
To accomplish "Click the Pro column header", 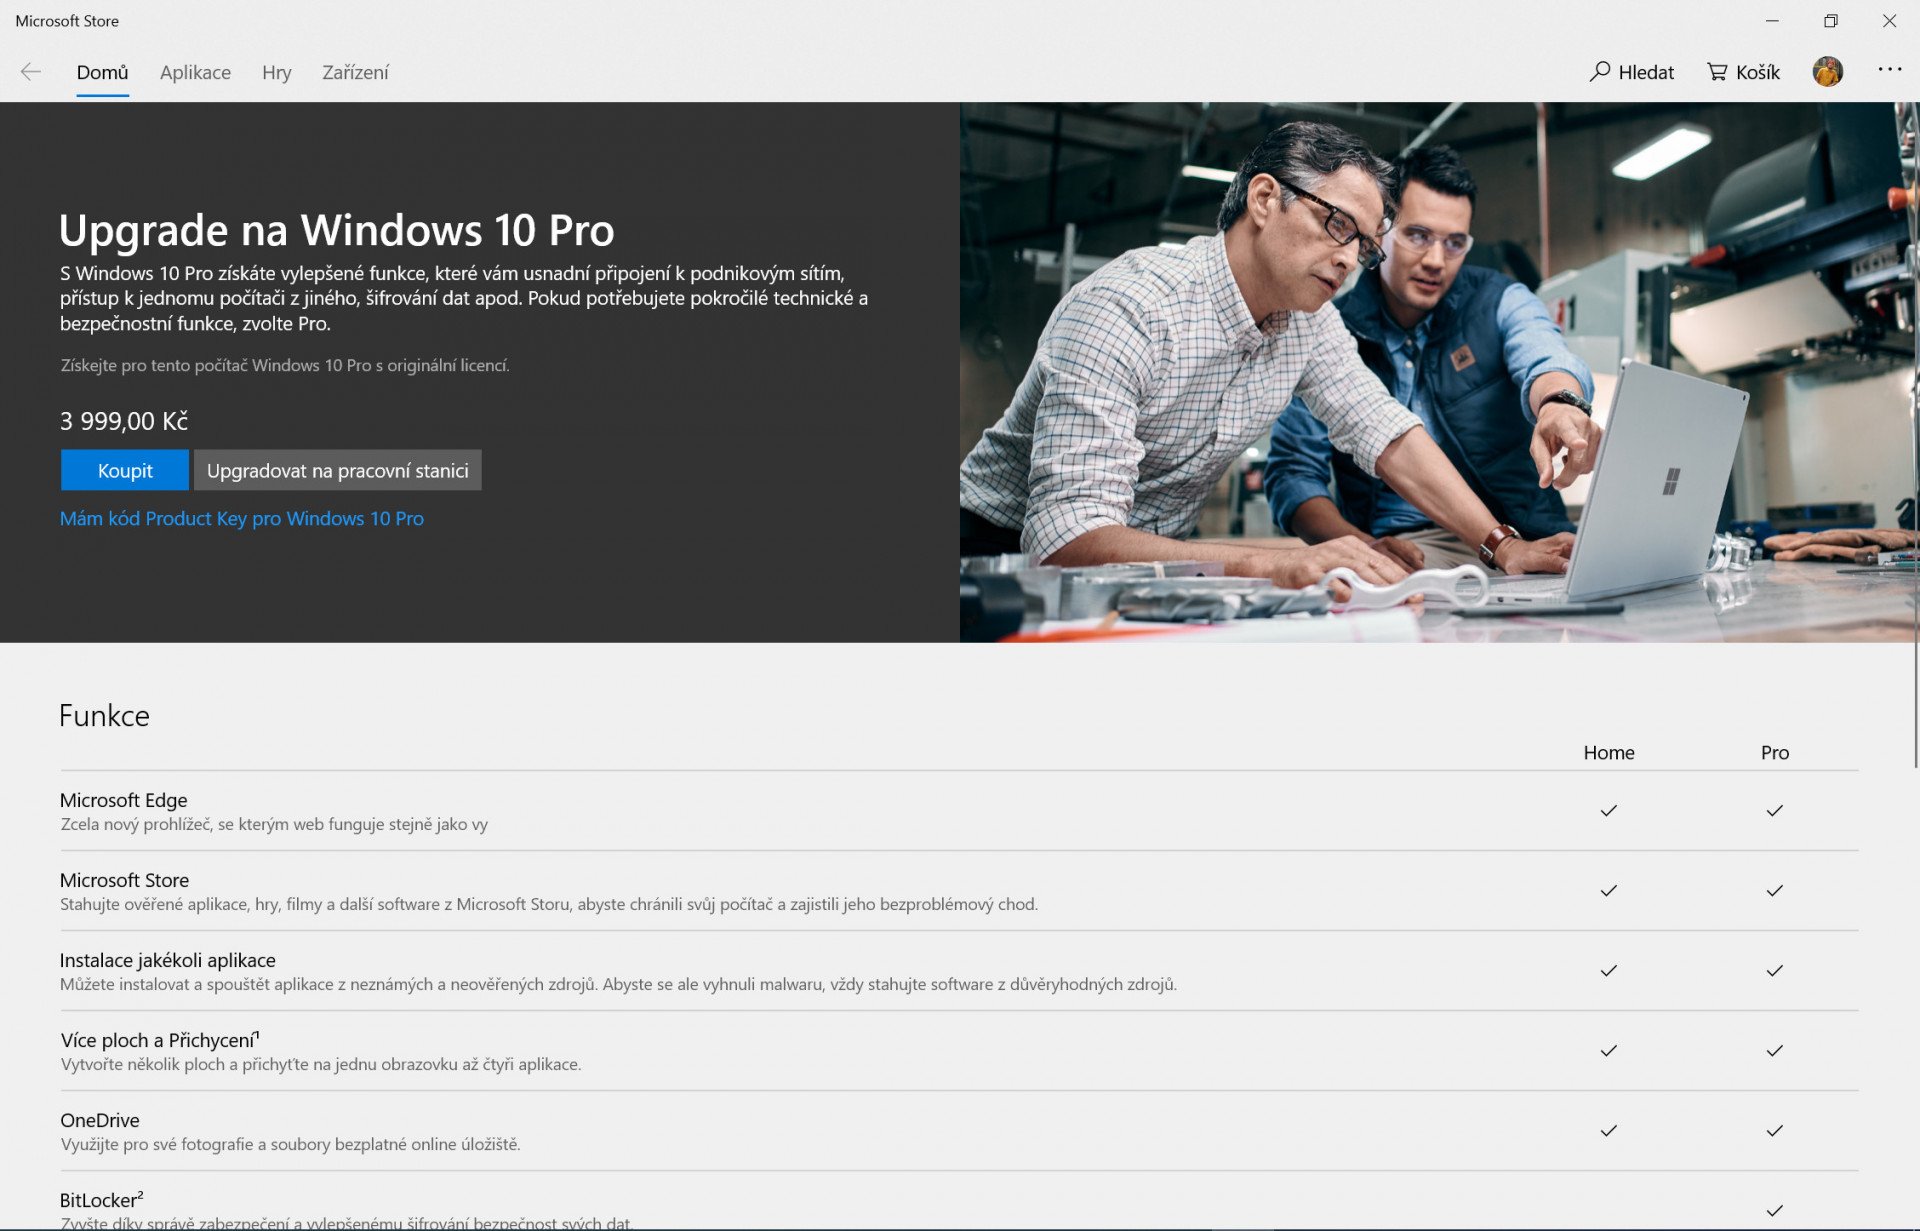I will click(1774, 752).
